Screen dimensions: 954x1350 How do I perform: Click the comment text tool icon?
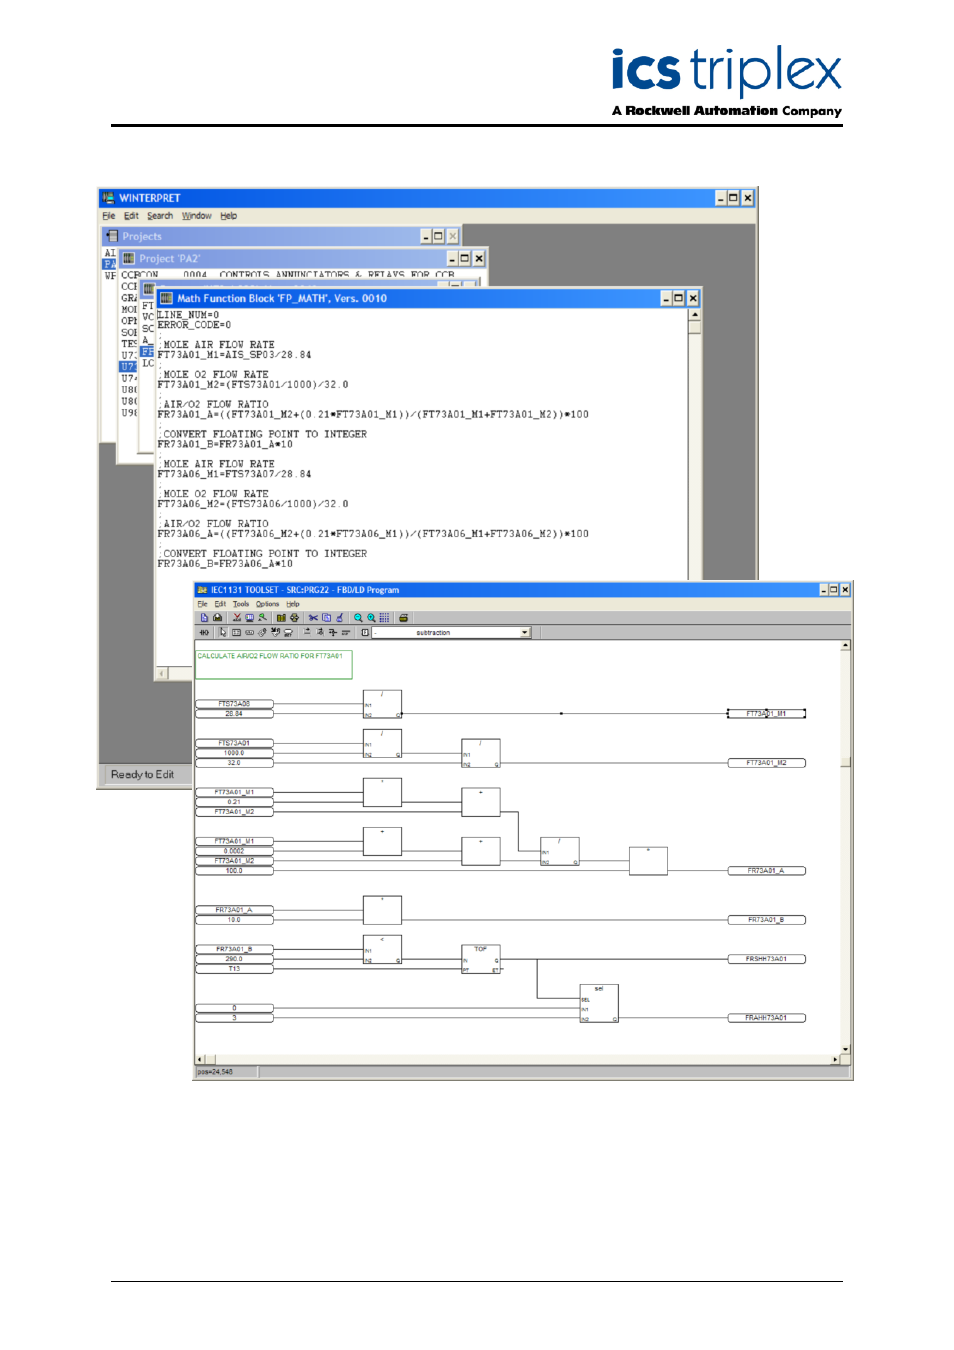(x=365, y=632)
